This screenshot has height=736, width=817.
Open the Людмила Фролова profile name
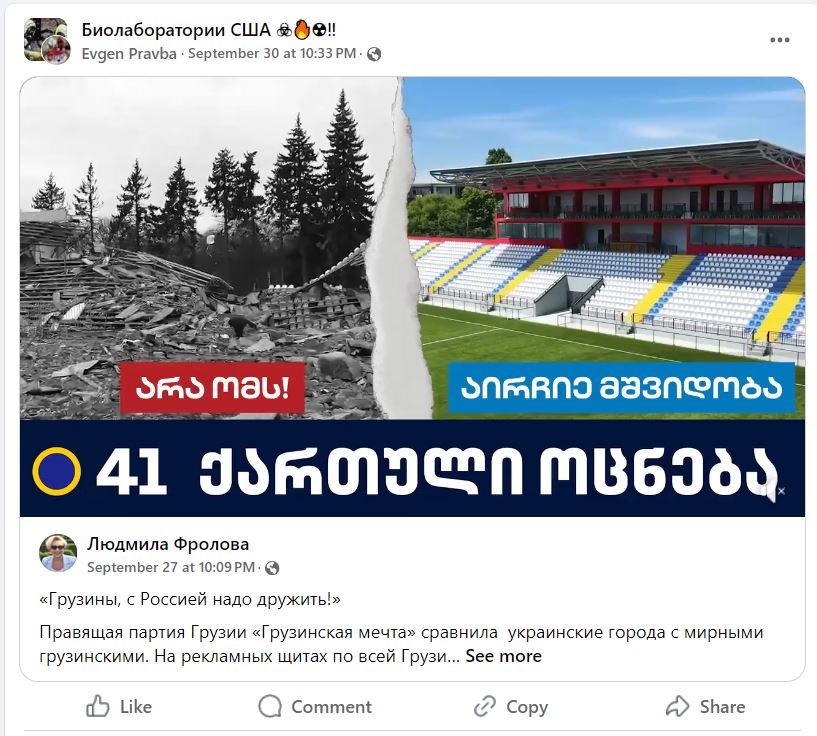pos(168,544)
